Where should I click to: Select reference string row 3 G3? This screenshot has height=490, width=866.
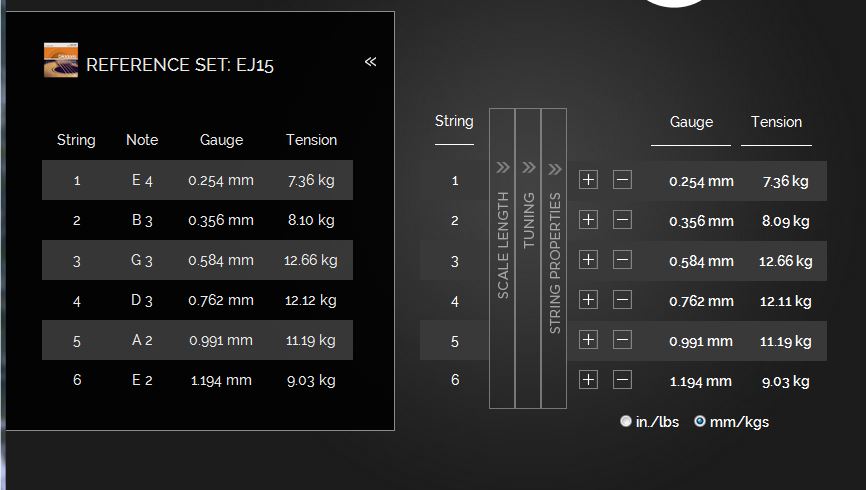[x=197, y=260]
